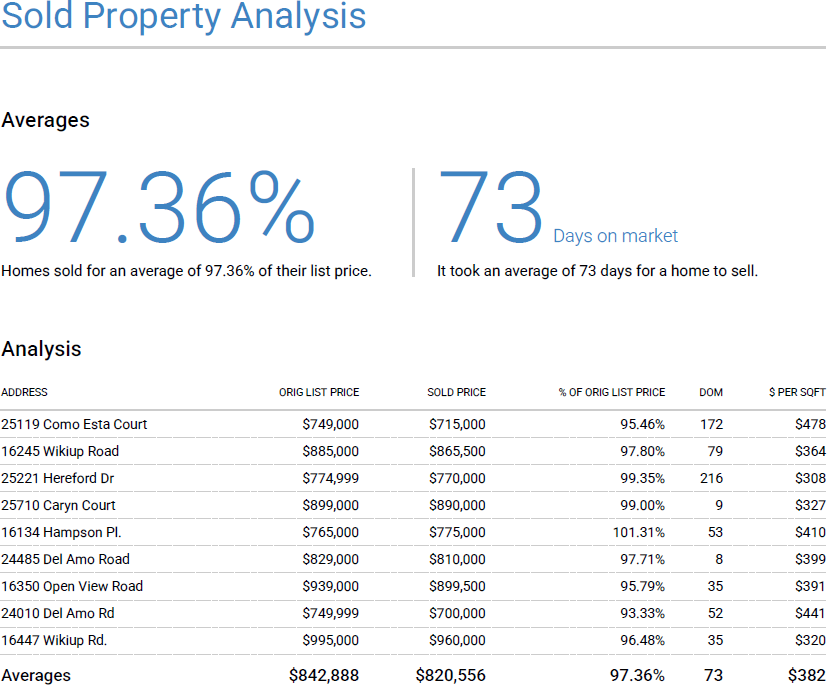Click the $939,000 list price for Open View Road

[330, 586]
